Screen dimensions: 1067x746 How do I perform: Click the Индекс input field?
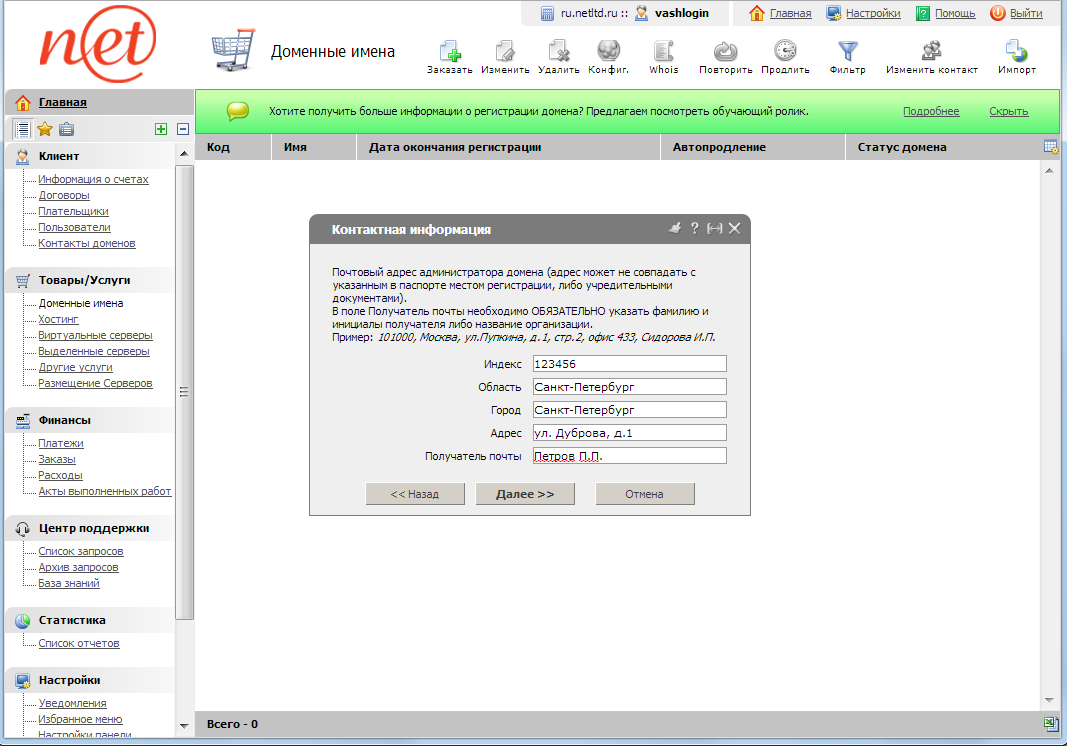tap(629, 364)
